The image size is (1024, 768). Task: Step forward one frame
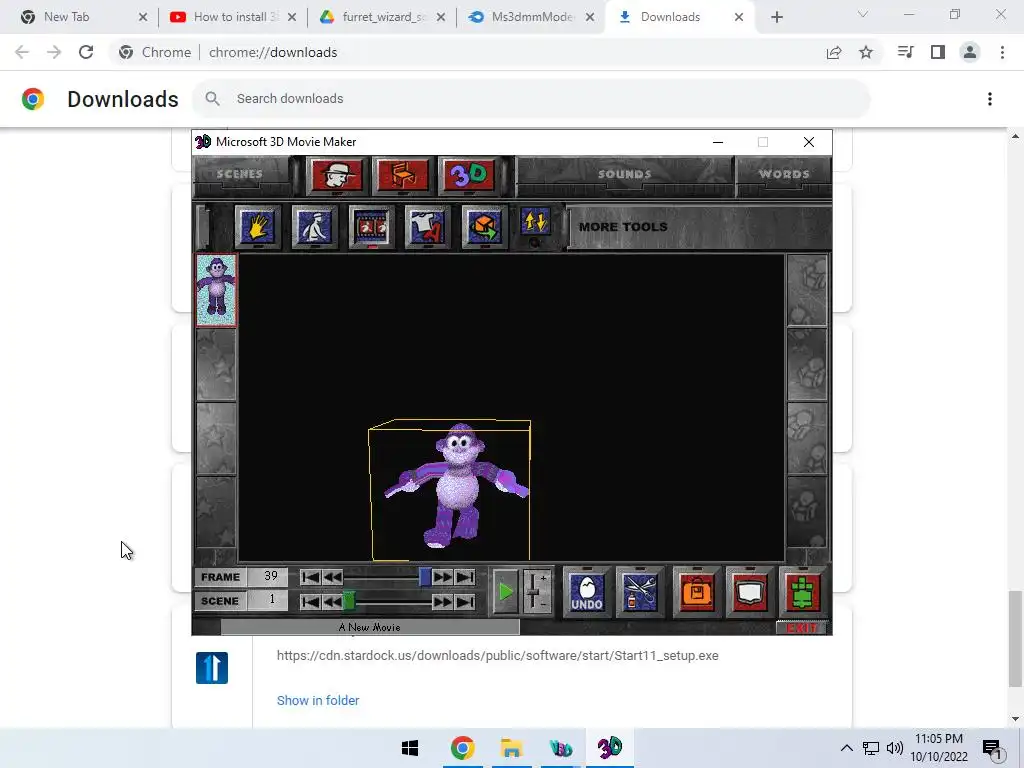click(x=443, y=577)
